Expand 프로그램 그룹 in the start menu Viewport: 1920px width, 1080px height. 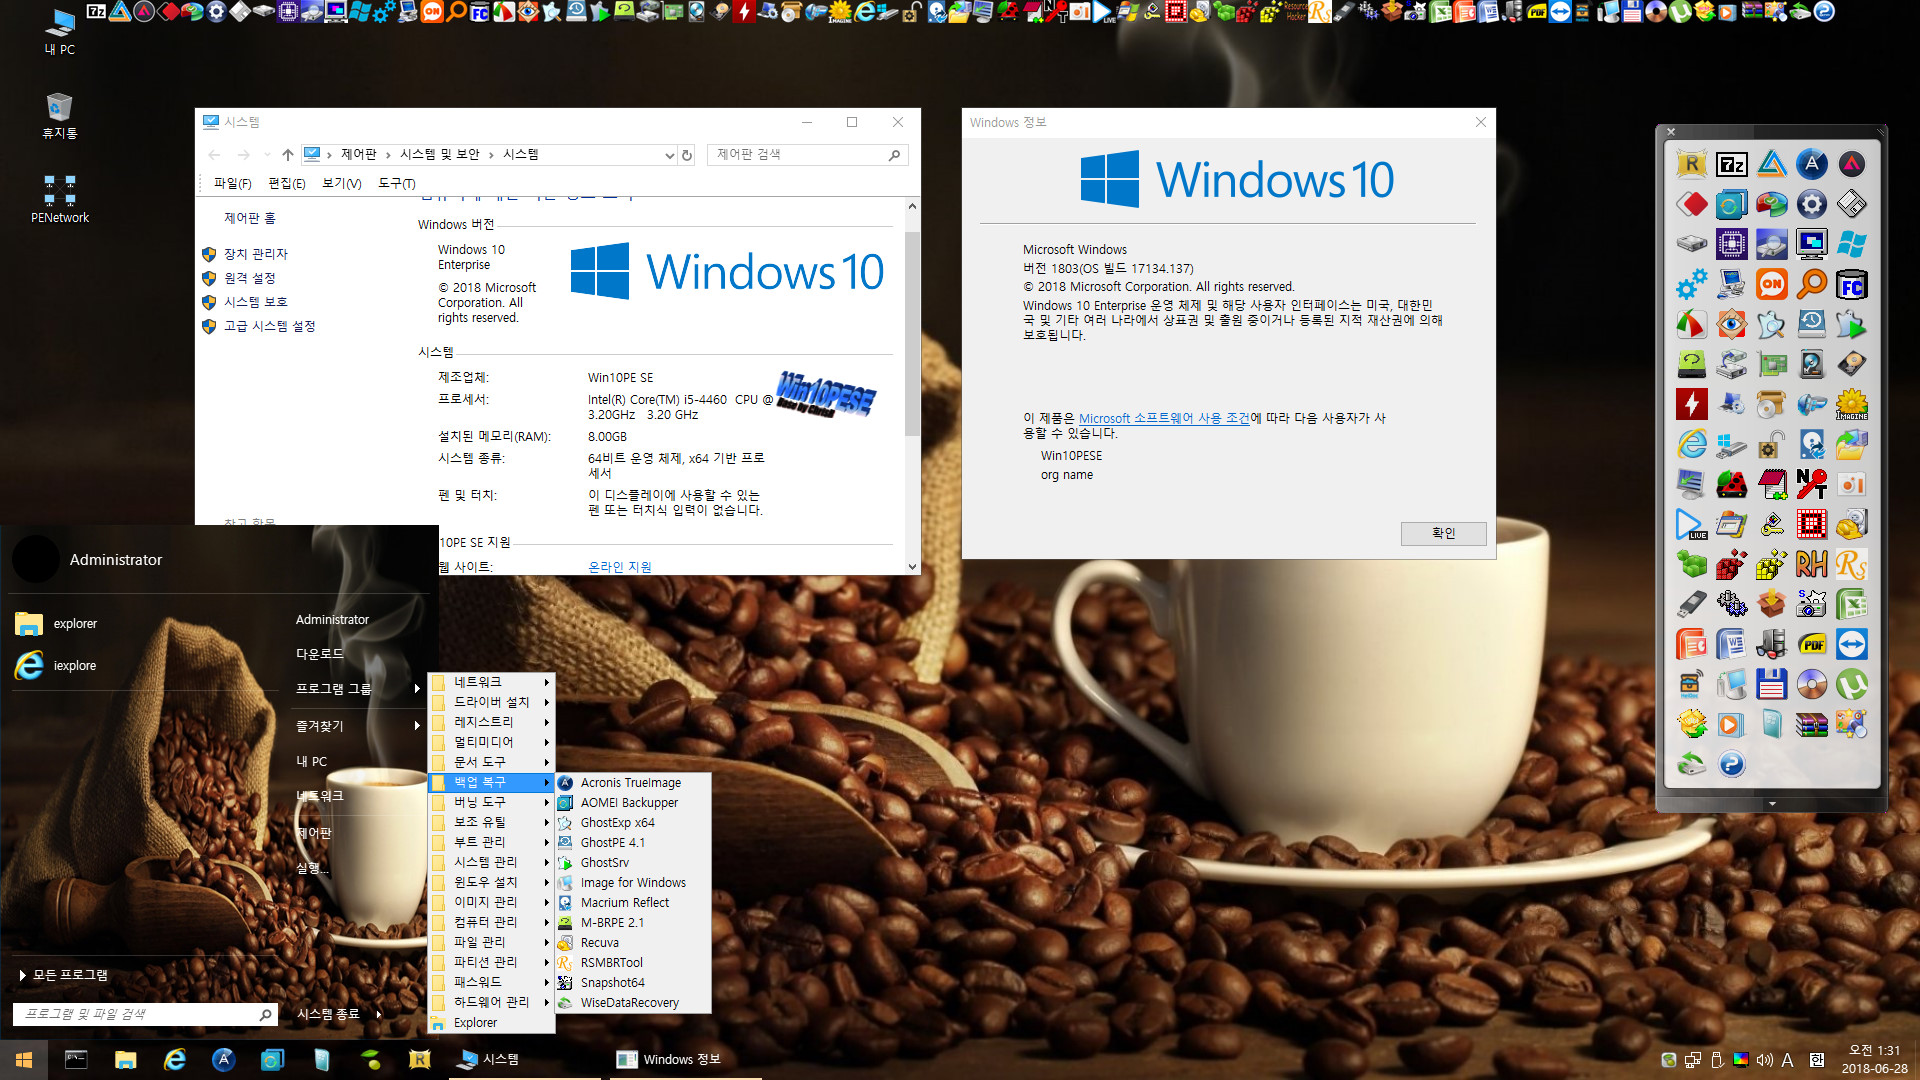[x=357, y=688]
